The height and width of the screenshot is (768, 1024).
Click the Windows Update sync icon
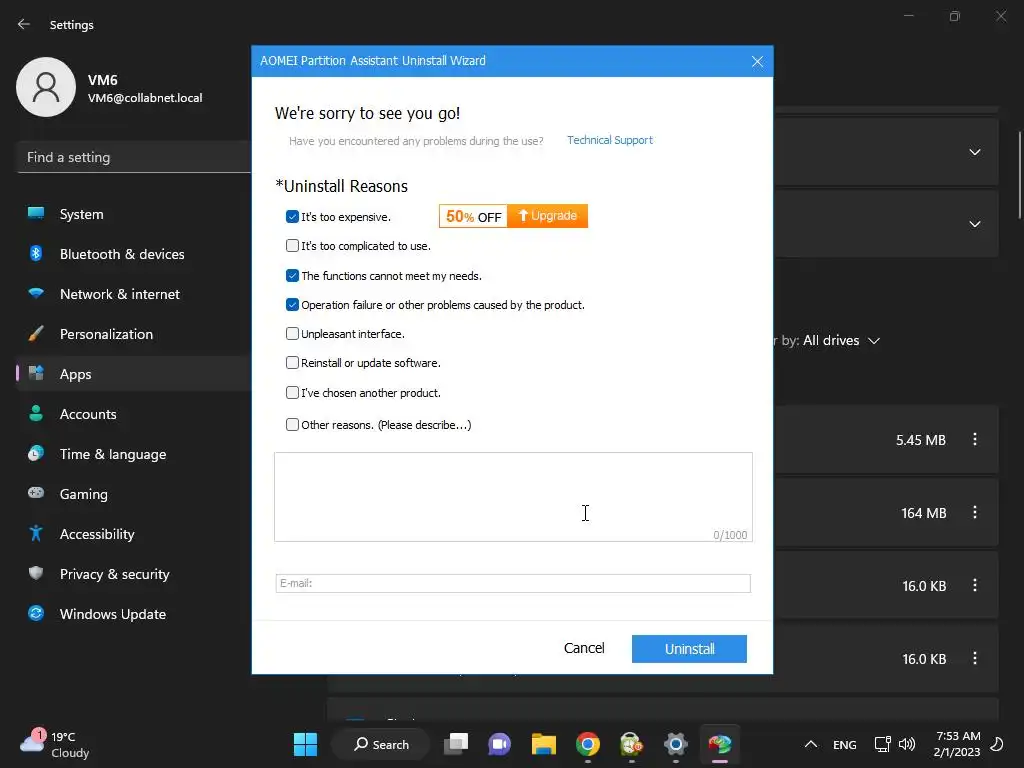pos(36,613)
